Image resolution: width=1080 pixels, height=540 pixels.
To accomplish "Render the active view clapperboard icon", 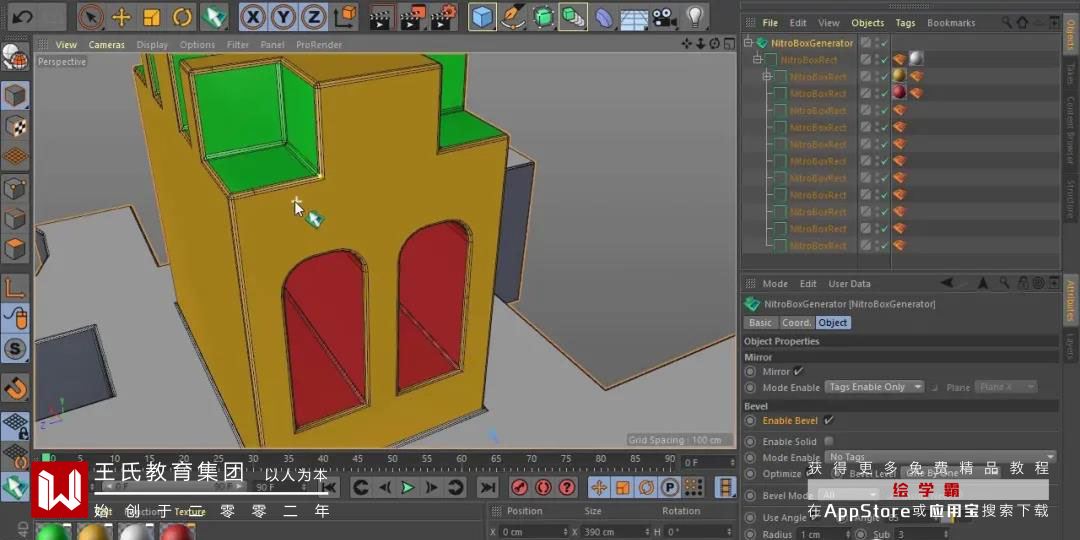I will (x=381, y=17).
